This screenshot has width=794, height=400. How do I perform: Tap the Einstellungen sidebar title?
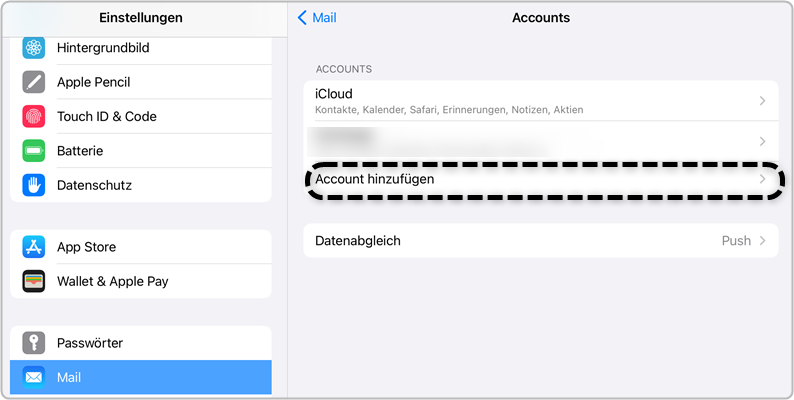[x=141, y=18]
